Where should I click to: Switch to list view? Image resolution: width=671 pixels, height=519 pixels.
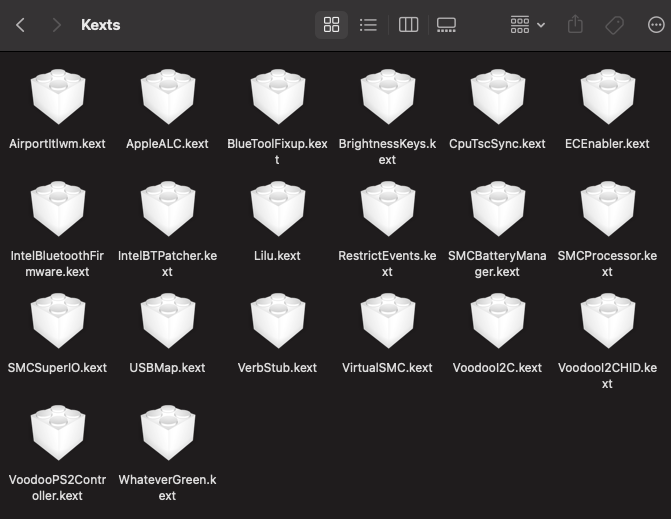(x=368, y=25)
